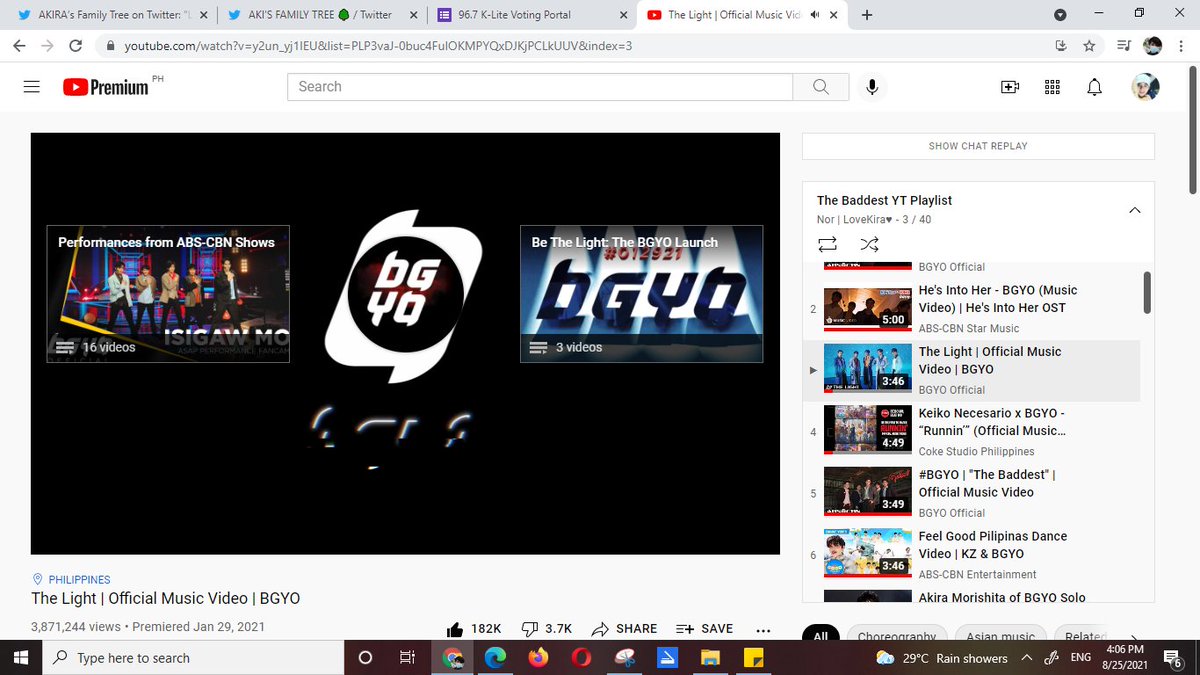
Task: Open Firefox from taskbar
Action: coord(539,658)
